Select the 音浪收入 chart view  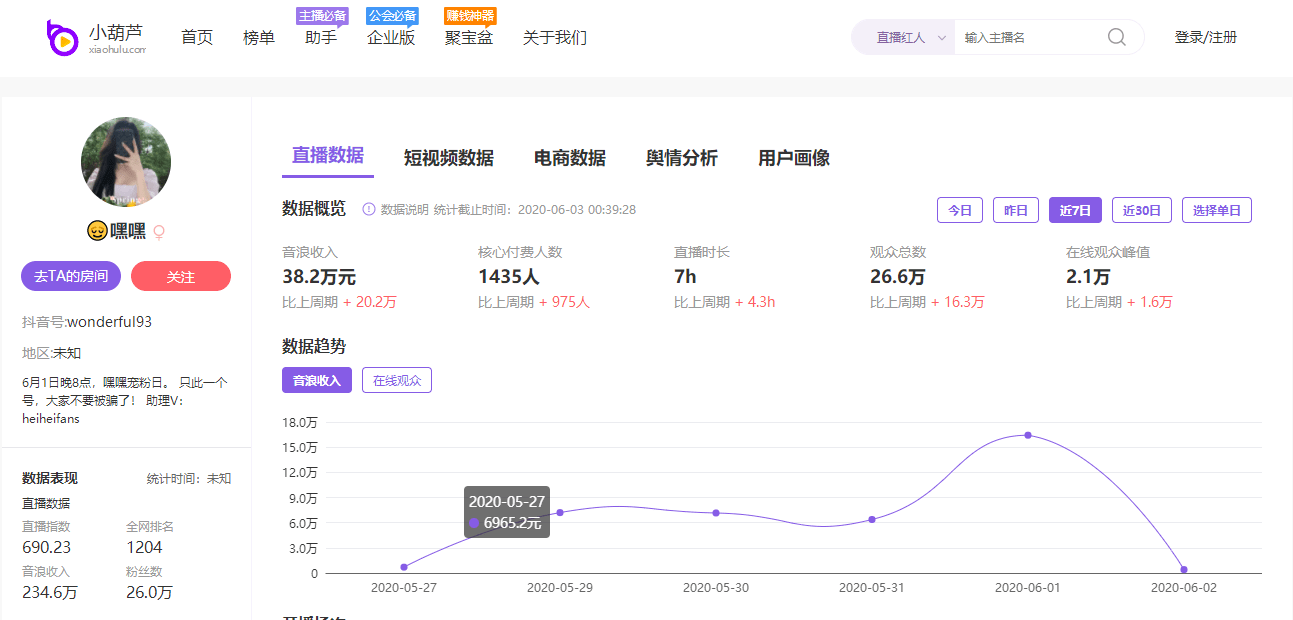click(317, 380)
